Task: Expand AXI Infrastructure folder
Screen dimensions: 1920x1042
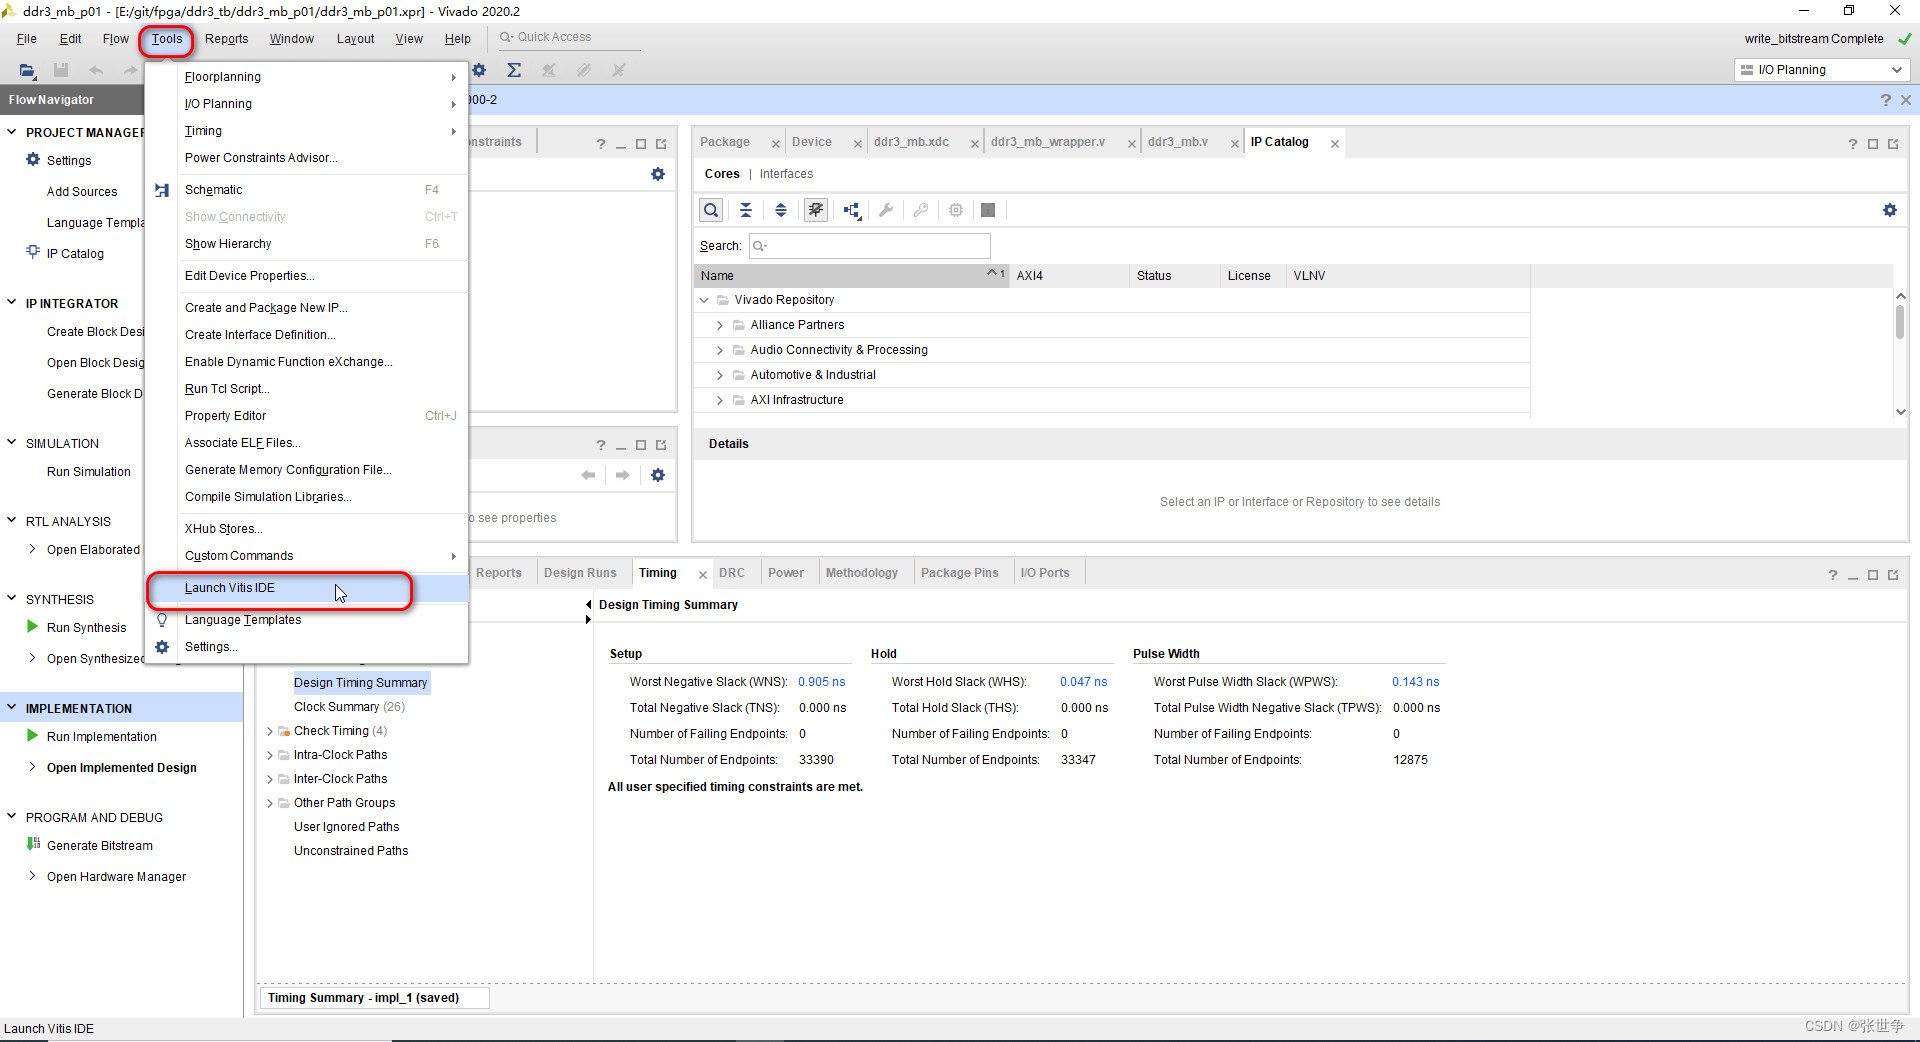Action: (719, 400)
